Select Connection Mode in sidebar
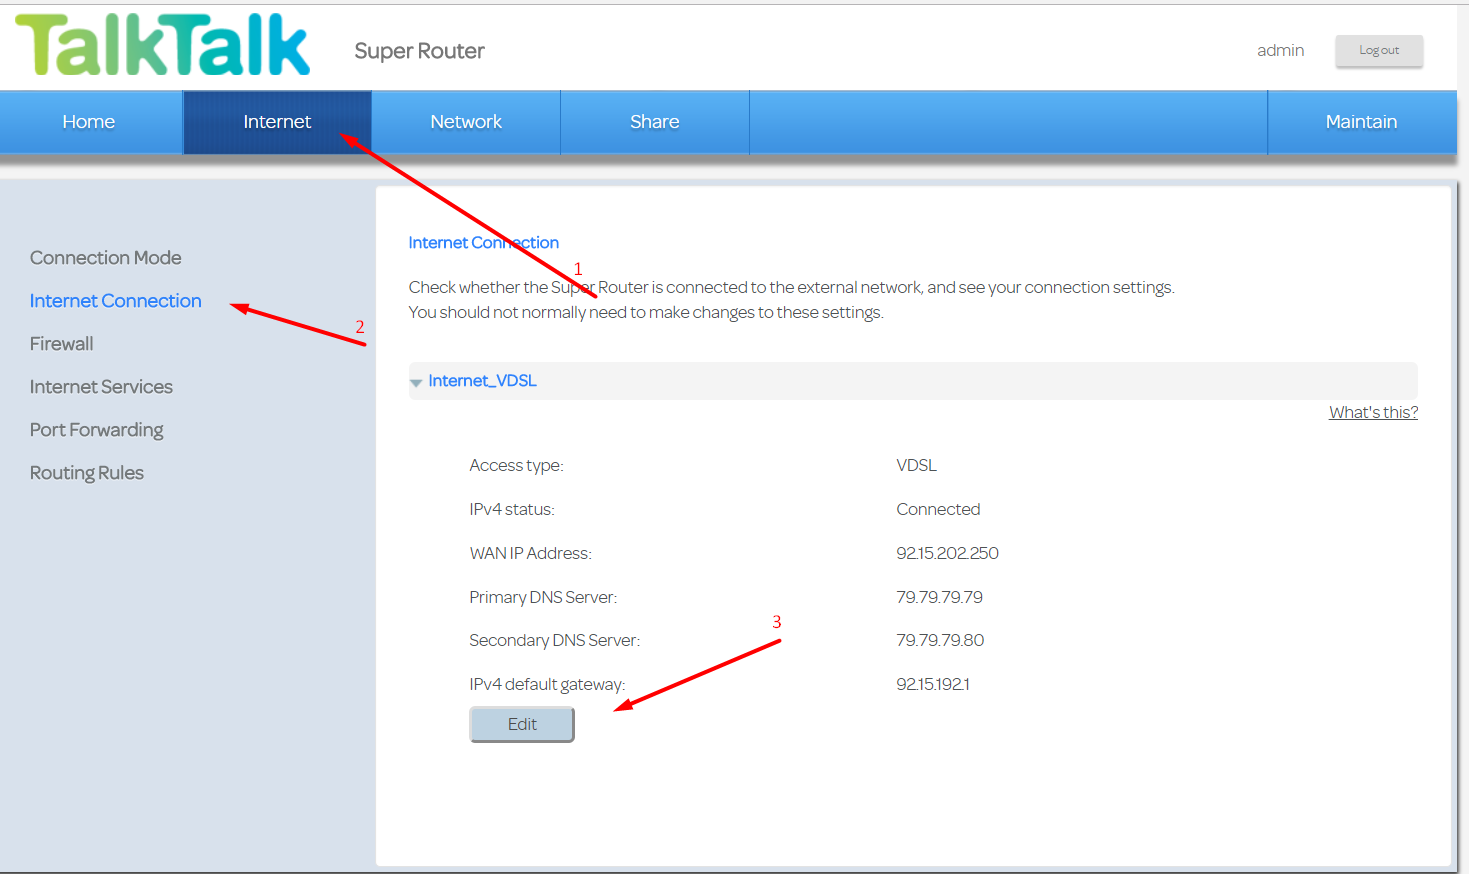 pos(106,258)
